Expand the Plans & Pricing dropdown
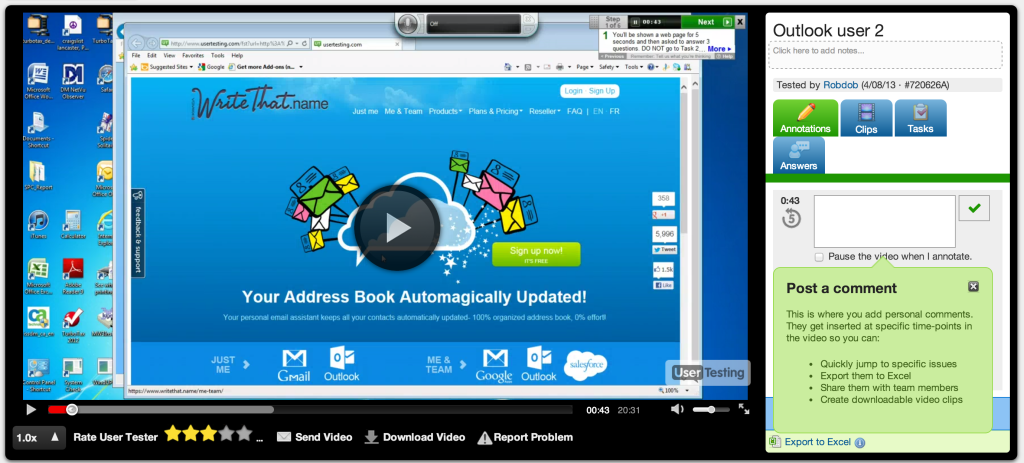 point(495,111)
